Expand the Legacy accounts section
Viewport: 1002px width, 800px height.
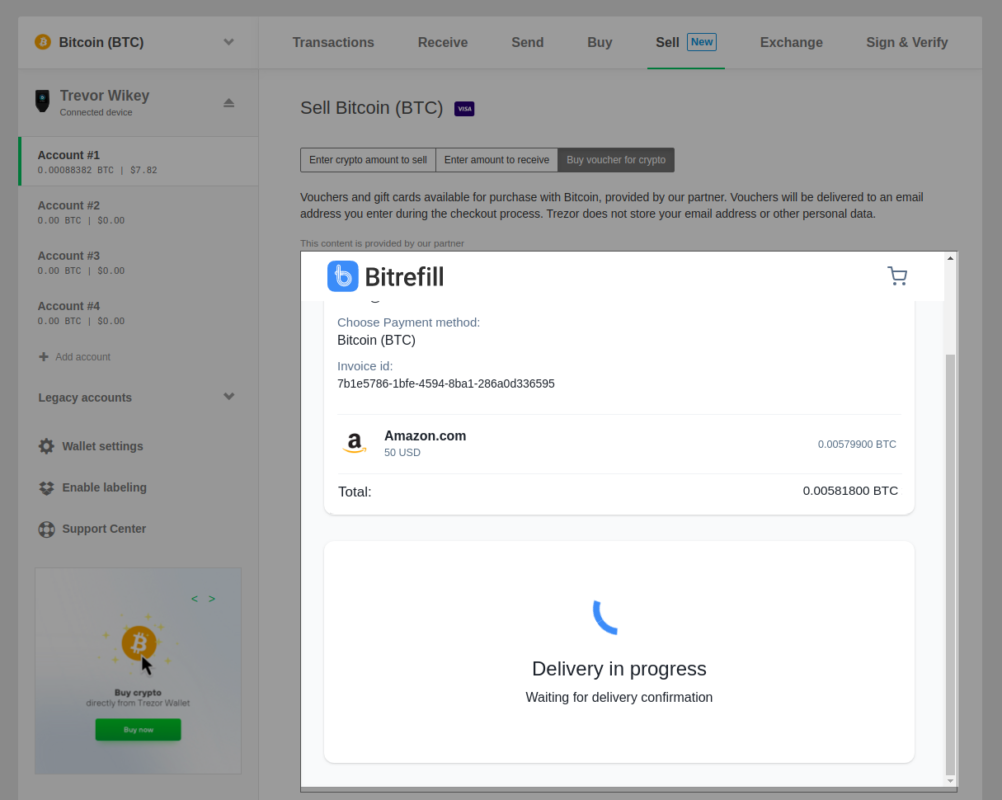(x=229, y=397)
